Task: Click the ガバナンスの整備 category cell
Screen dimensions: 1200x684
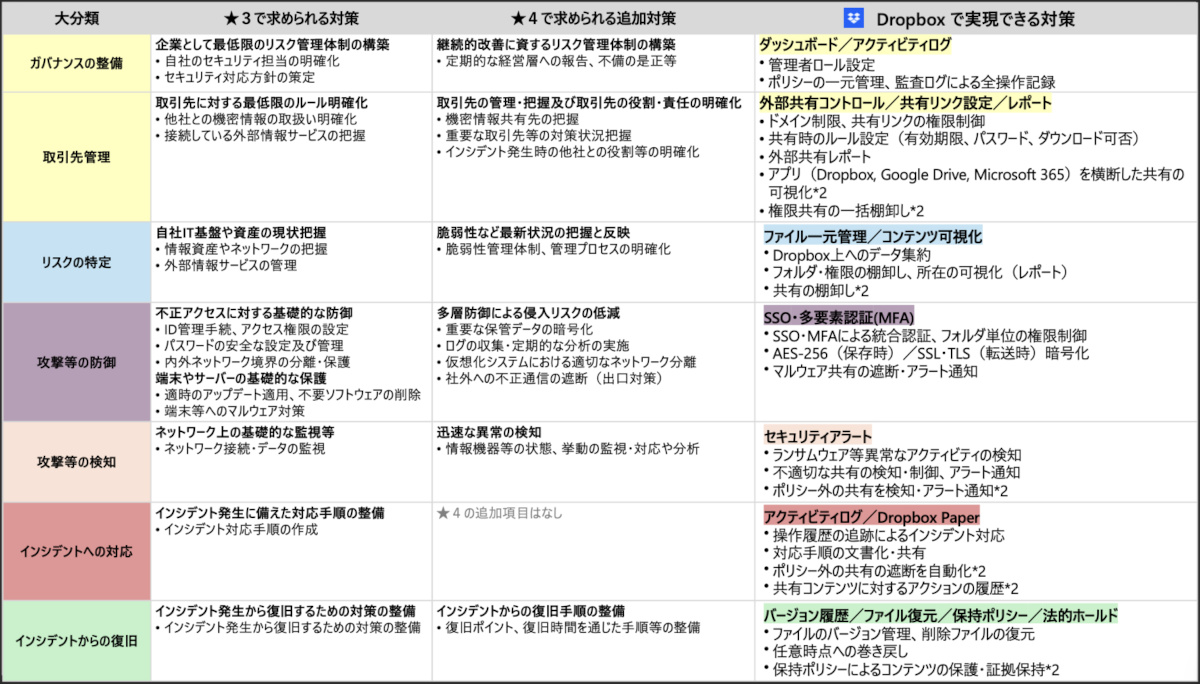Action: point(76,64)
